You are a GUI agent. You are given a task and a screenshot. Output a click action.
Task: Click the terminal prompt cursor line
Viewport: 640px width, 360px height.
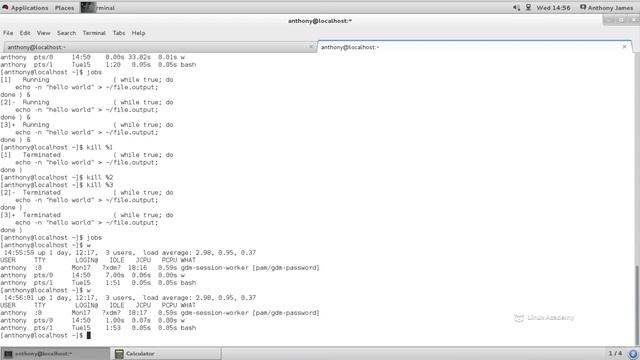46,336
